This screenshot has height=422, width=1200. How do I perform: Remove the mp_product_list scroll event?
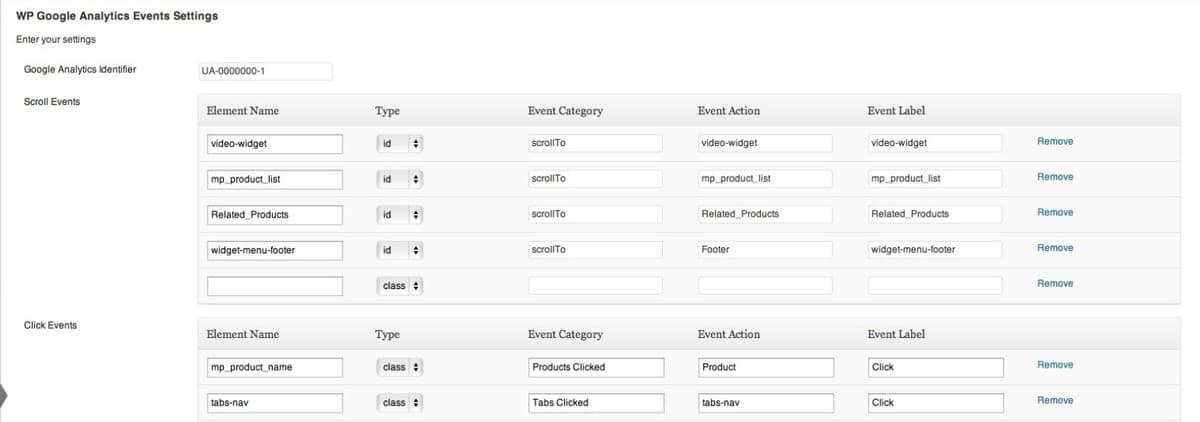click(1054, 177)
